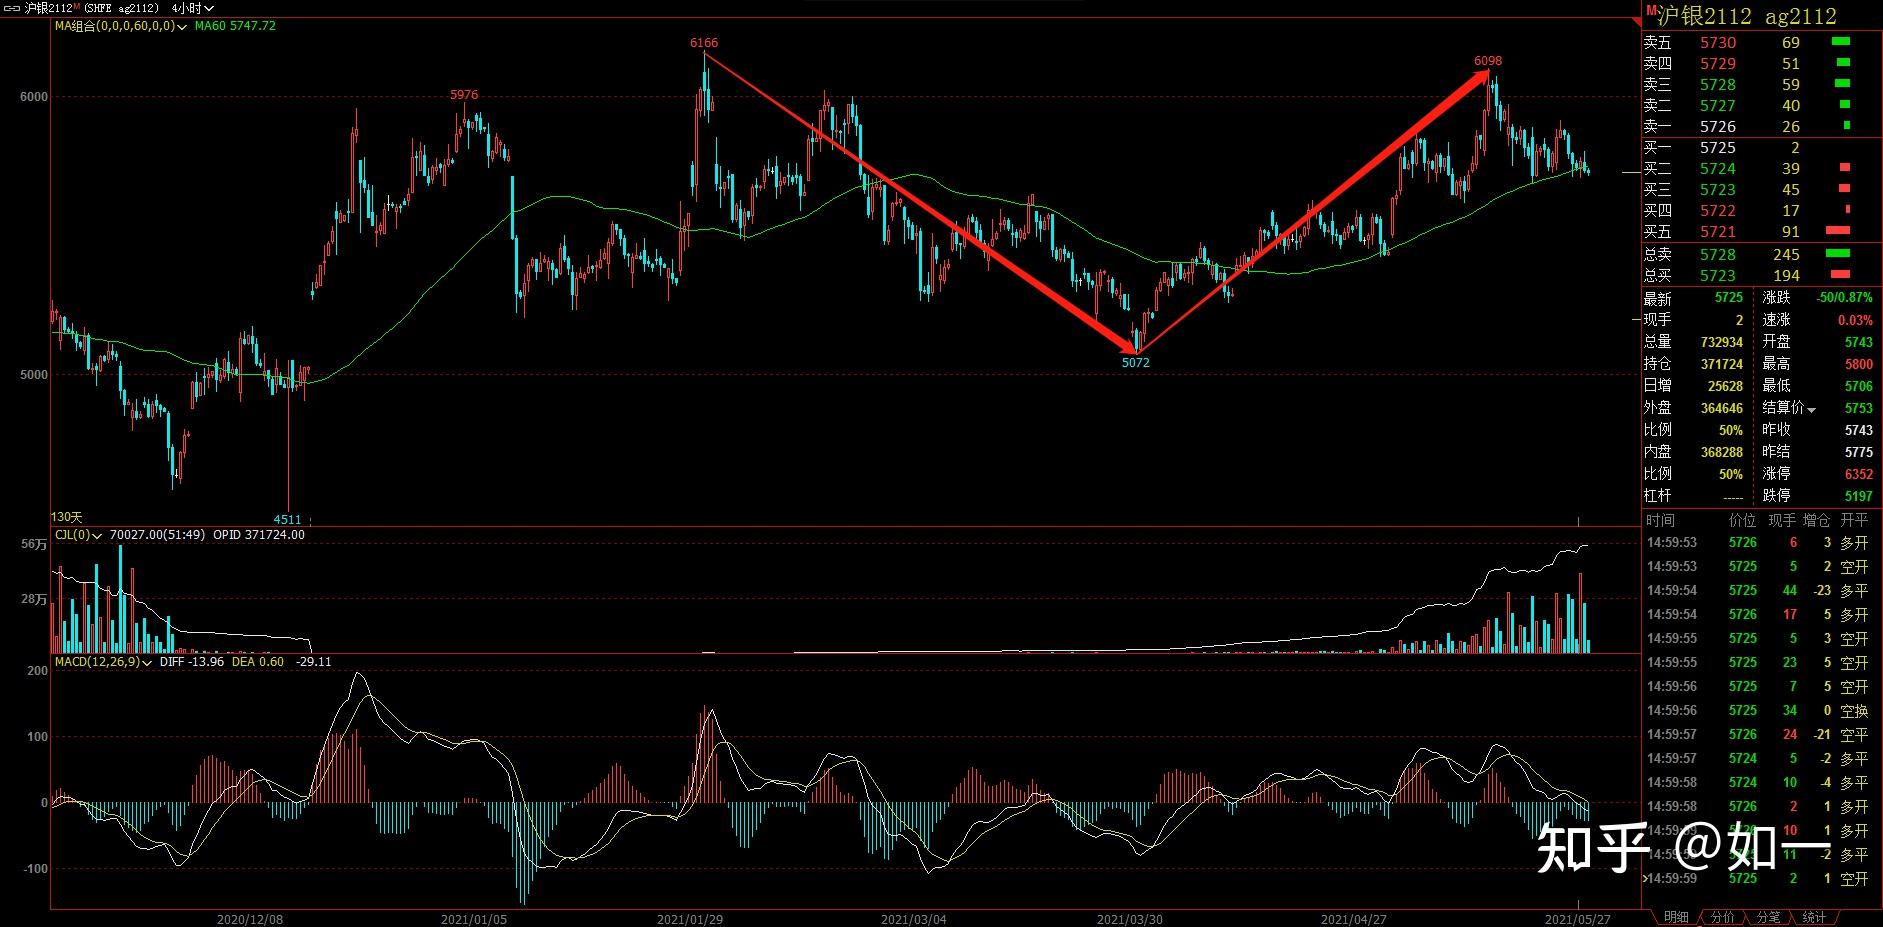The height and width of the screenshot is (927, 1883).
Task: Click the 2021/03/30 date on time axis
Action: [1129, 919]
